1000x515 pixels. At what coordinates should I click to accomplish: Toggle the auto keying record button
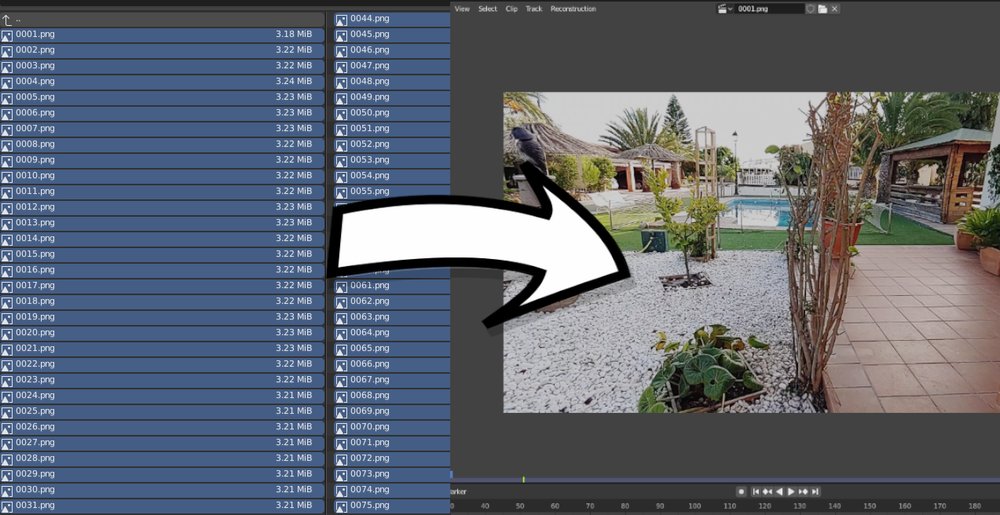pyautogui.click(x=741, y=491)
